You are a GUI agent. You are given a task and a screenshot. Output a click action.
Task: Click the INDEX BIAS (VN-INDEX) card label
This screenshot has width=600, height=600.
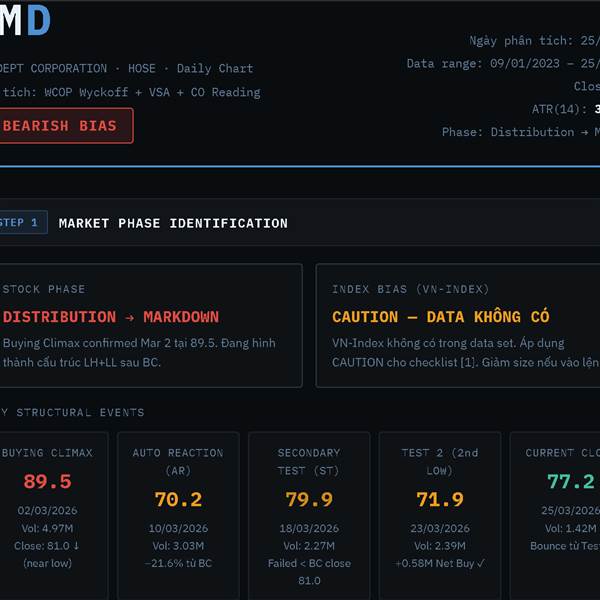click(410, 289)
